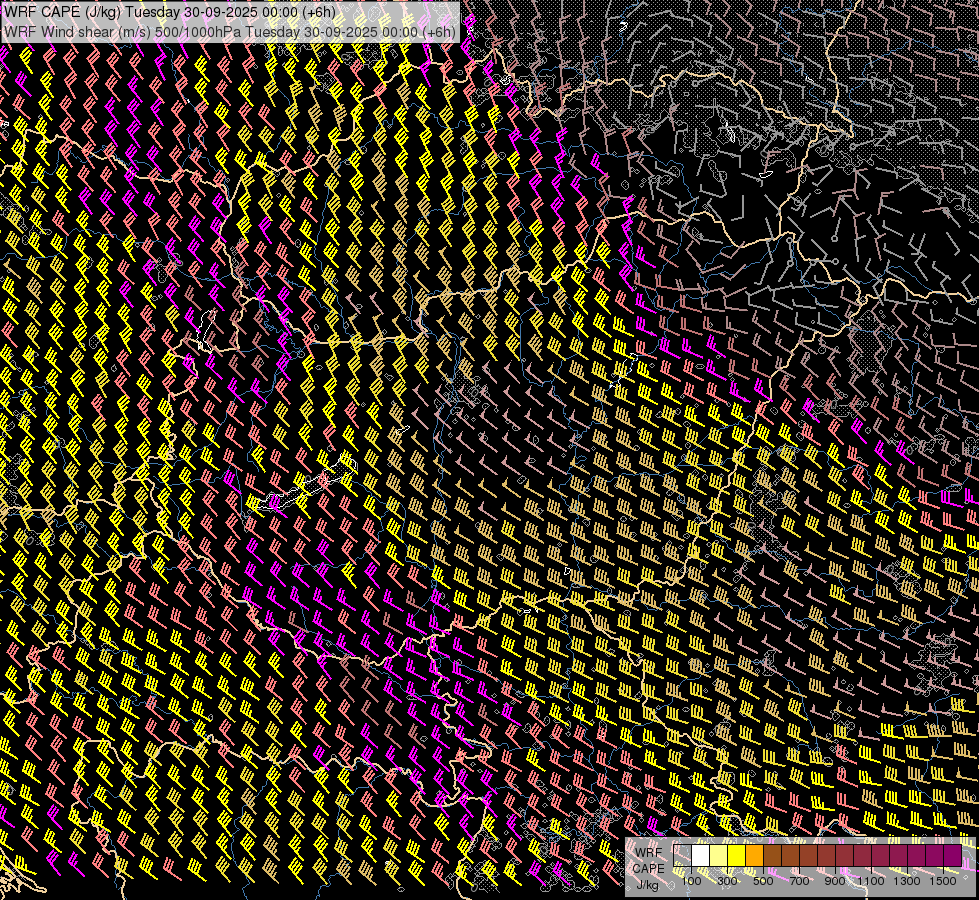Click the rightmost purple CAPE legend swatch
979x900 pixels.
(952, 856)
